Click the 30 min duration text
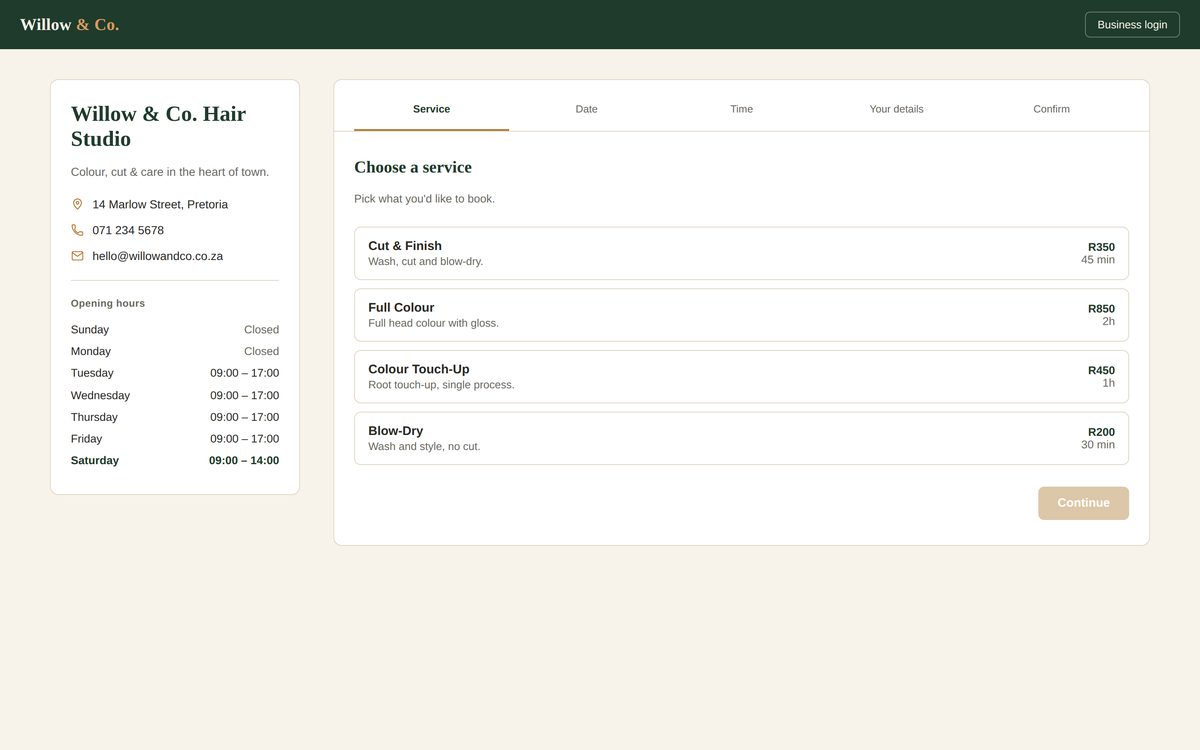The height and width of the screenshot is (750, 1200). tap(1098, 445)
